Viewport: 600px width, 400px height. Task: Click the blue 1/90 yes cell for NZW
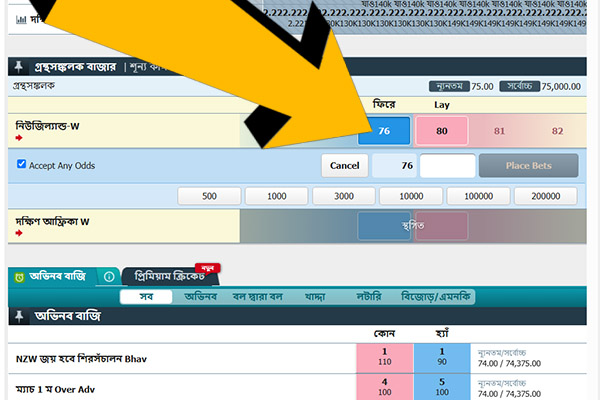[441, 358]
